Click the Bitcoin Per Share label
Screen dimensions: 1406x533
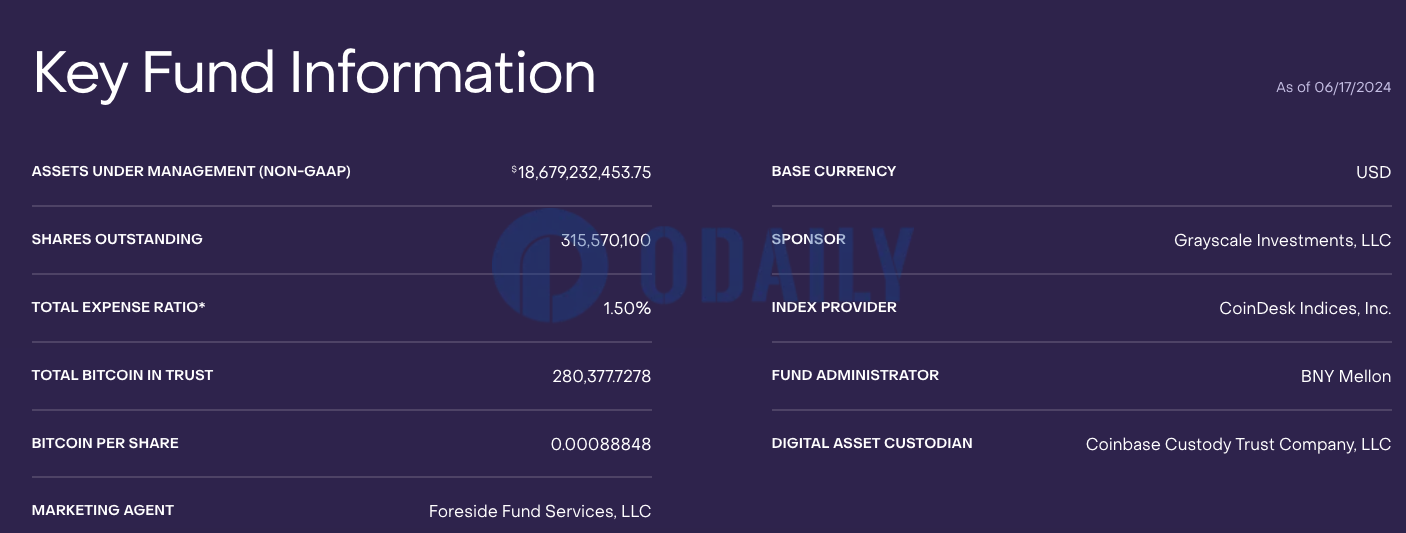(105, 443)
